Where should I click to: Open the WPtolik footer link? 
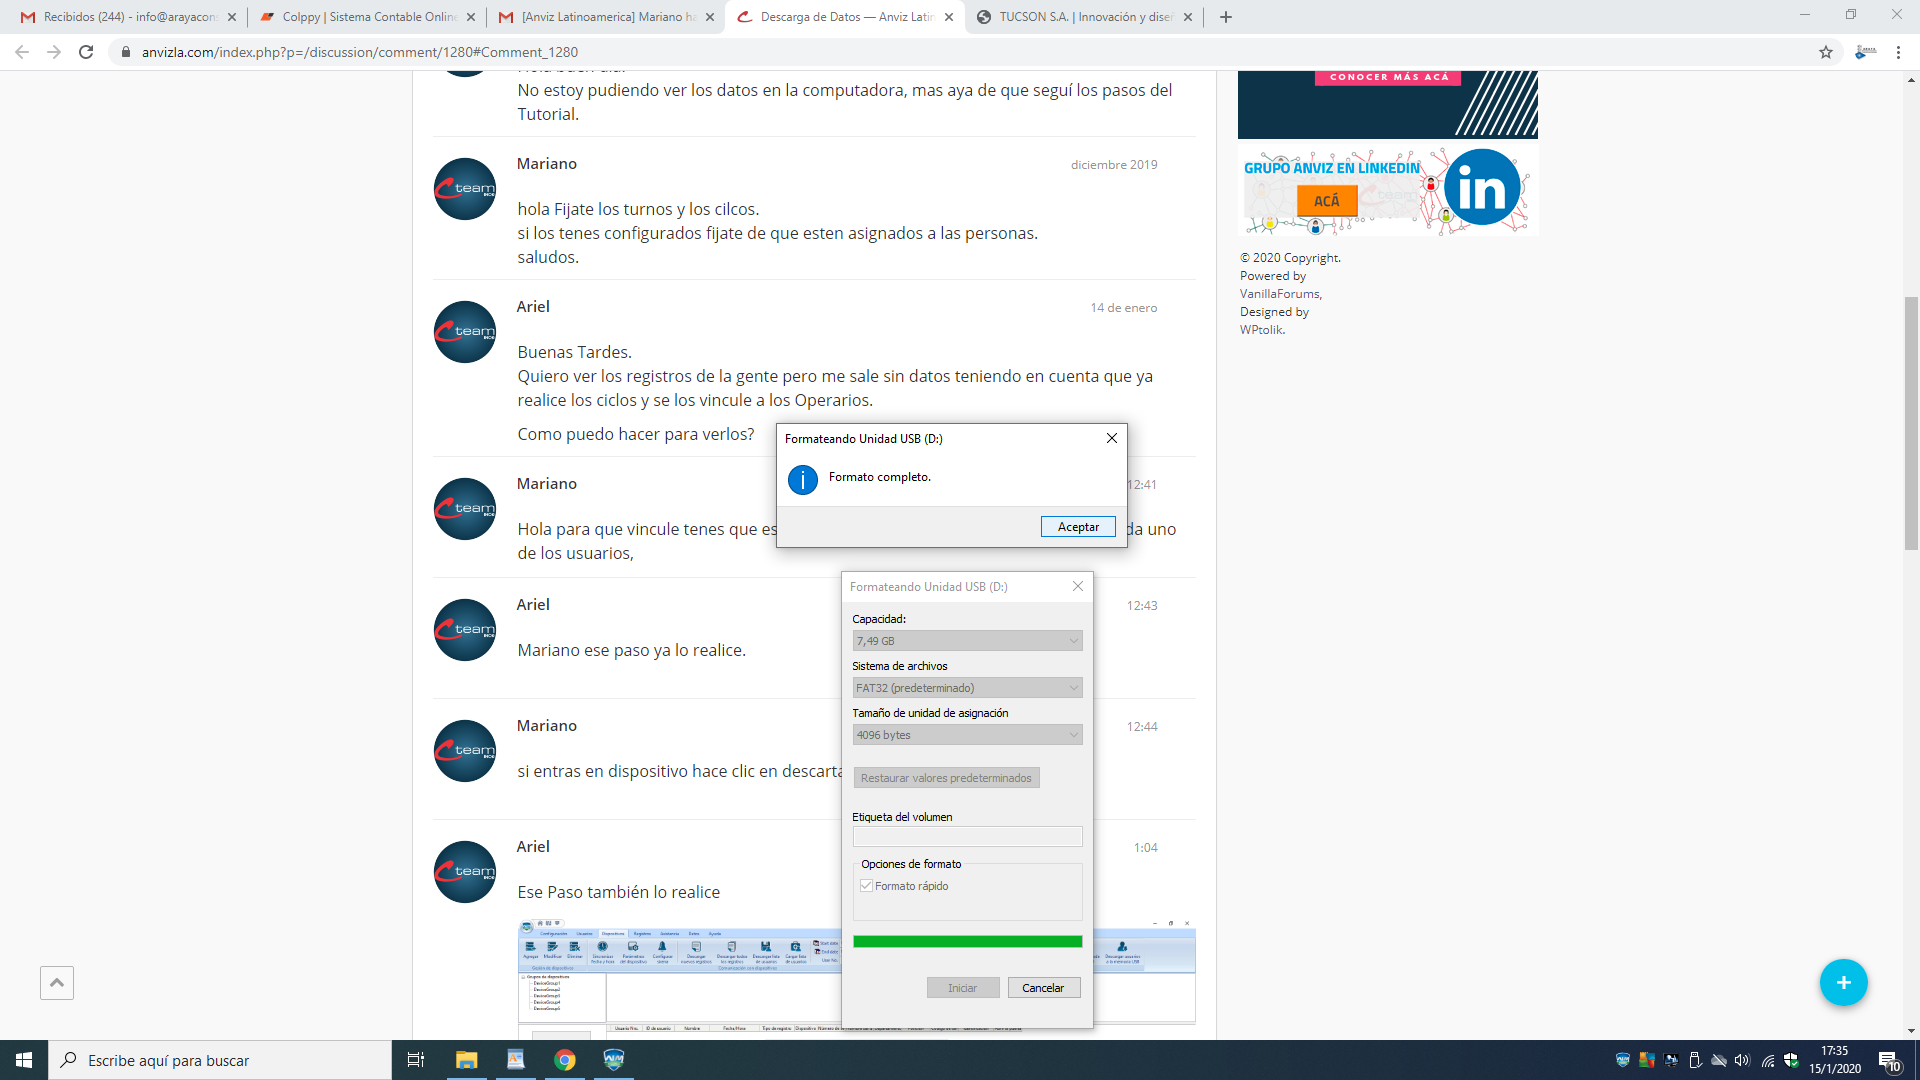[1261, 330]
